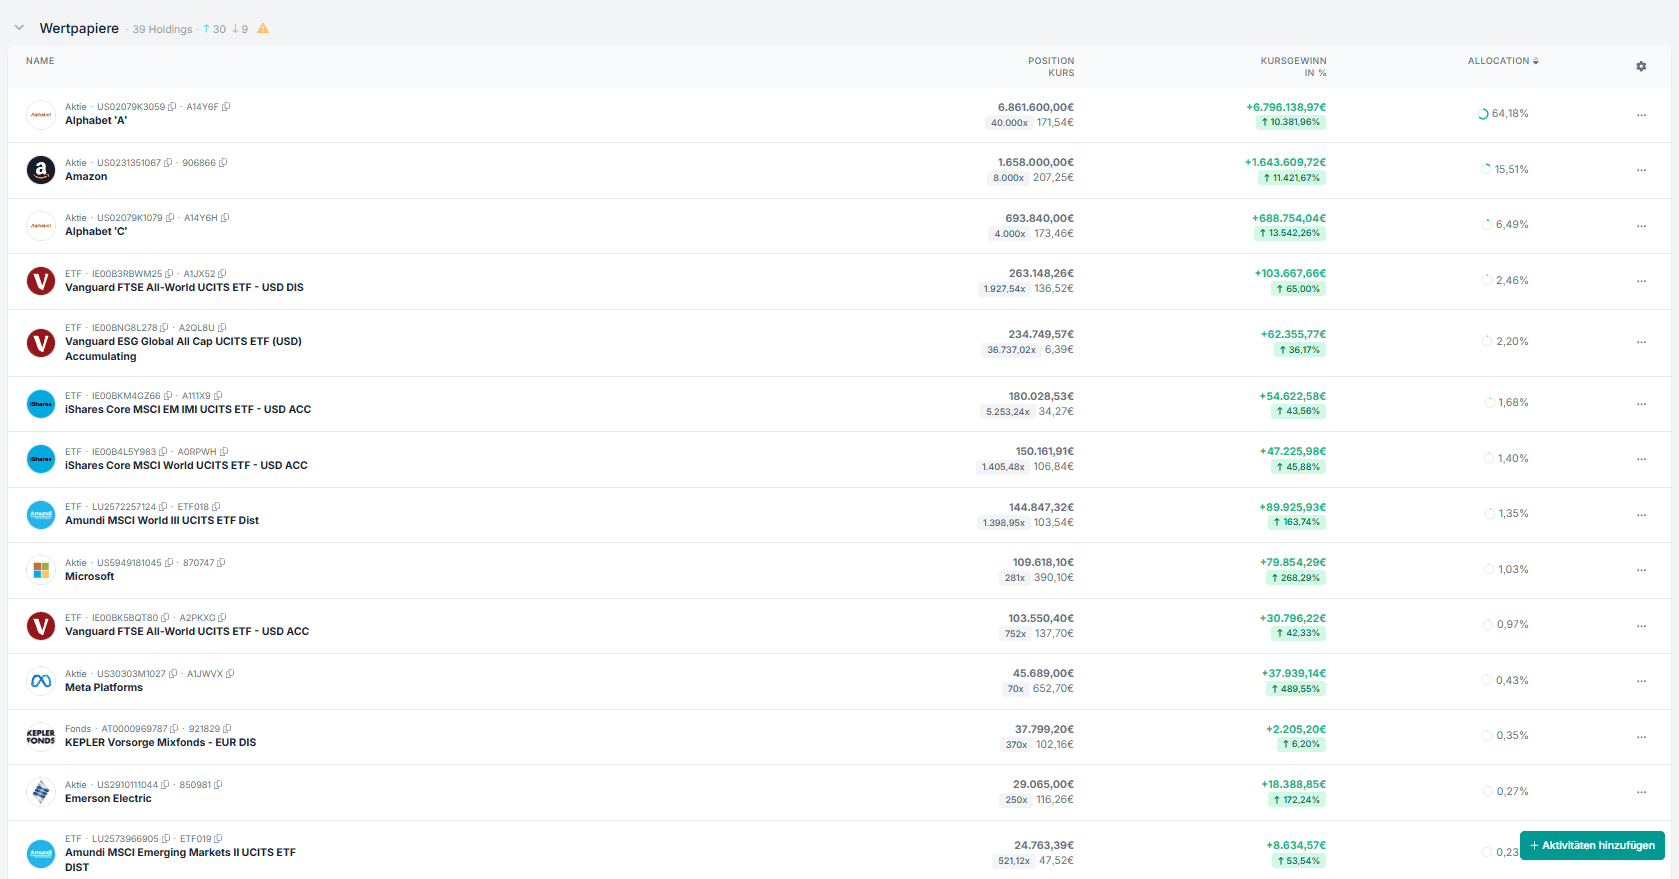This screenshot has height=879, width=1679.
Task: Open more options for Amundi MSCI World III
Action: point(1641,515)
